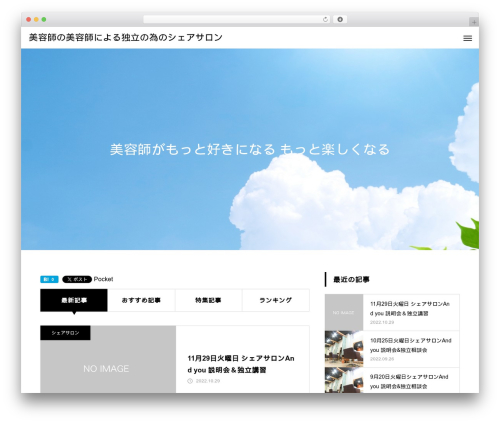Image resolution: width=500 pixels, height=423 pixels.
Task: Click the シェアサロン category label
Action: click(65, 333)
